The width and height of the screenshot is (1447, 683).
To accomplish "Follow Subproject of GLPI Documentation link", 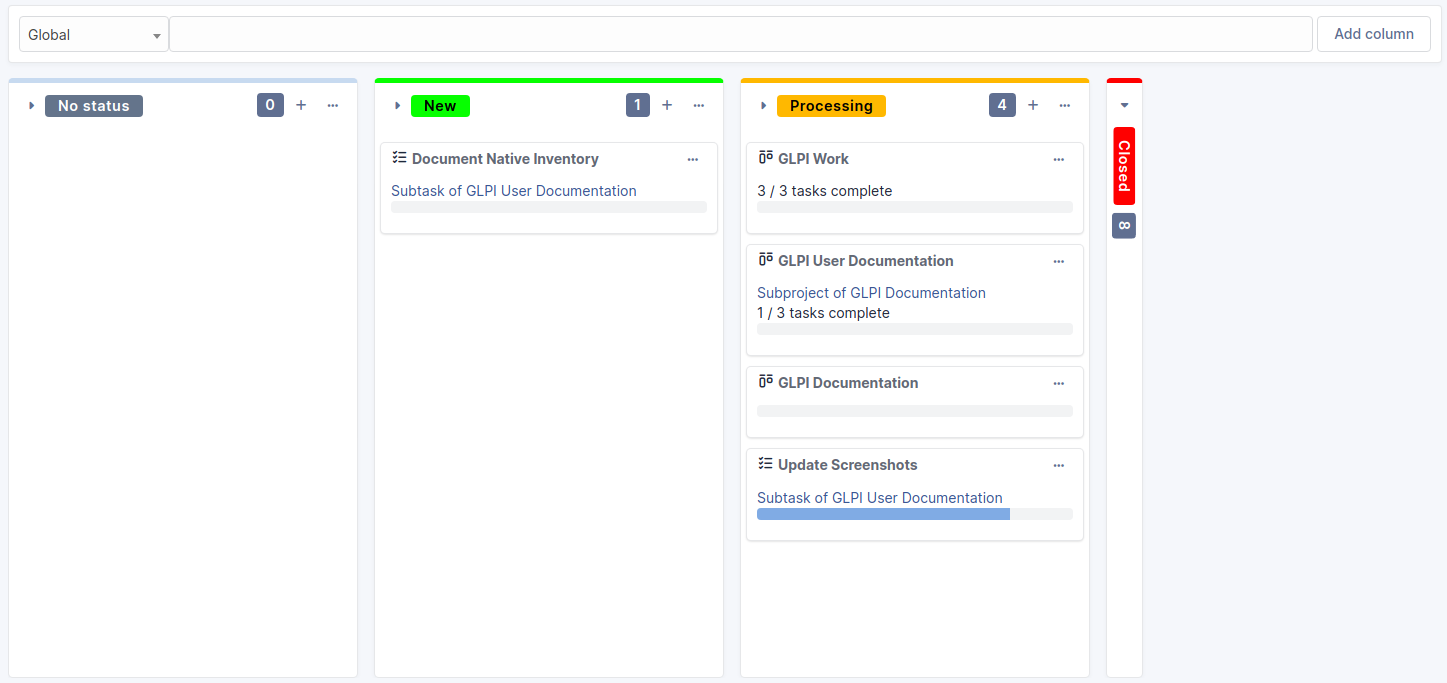I will click(871, 293).
